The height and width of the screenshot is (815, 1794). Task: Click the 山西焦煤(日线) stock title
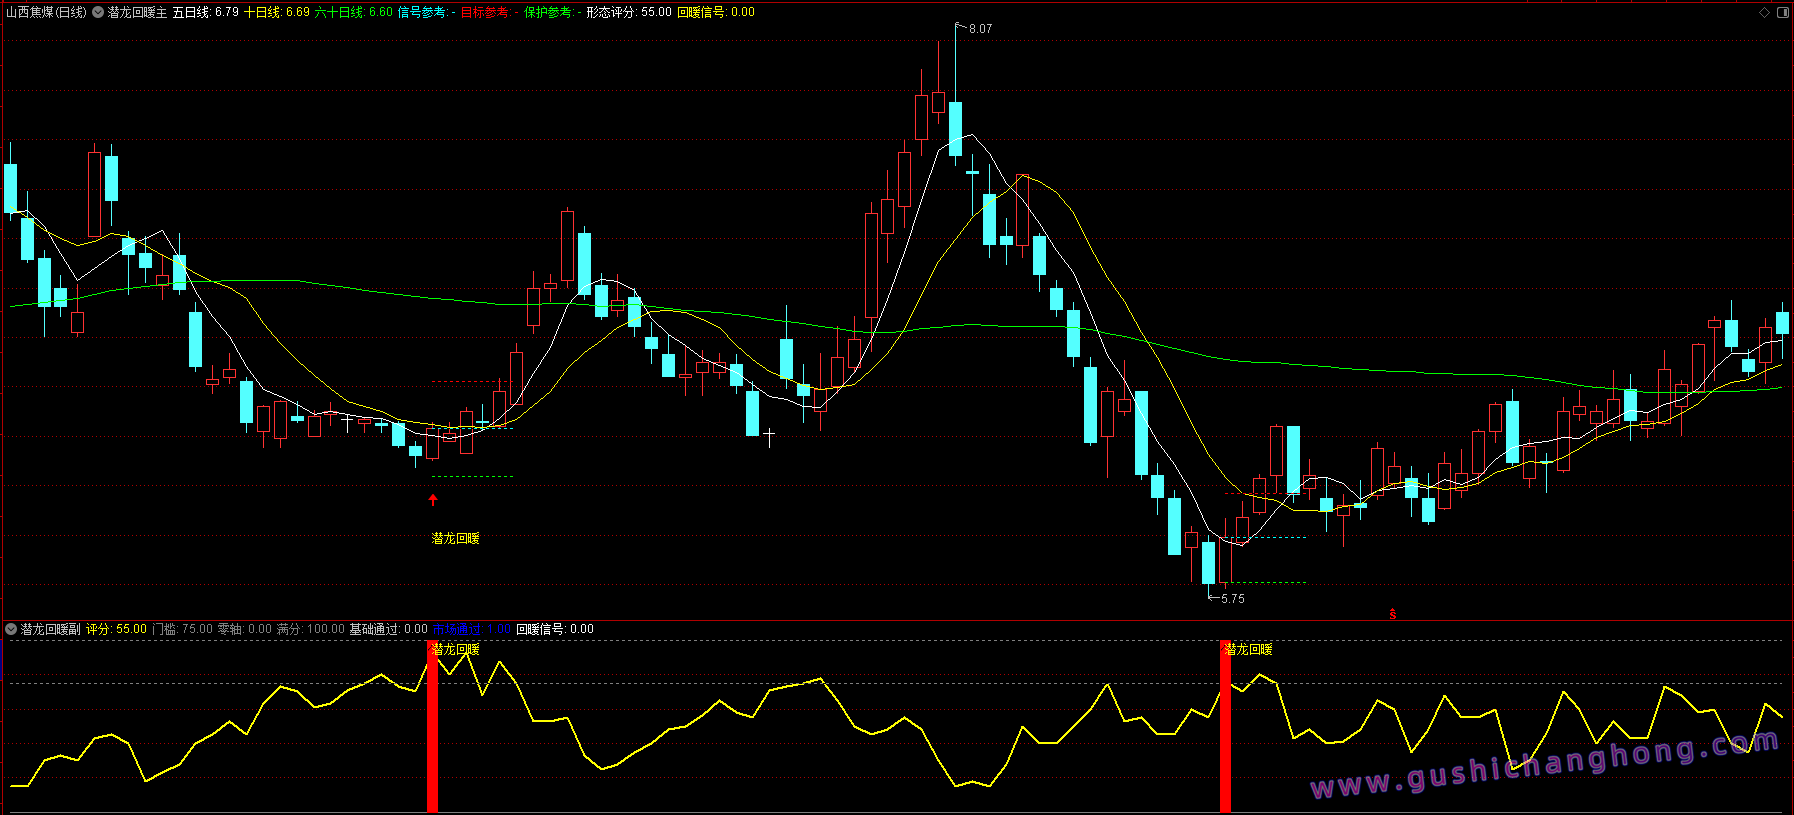click(46, 13)
